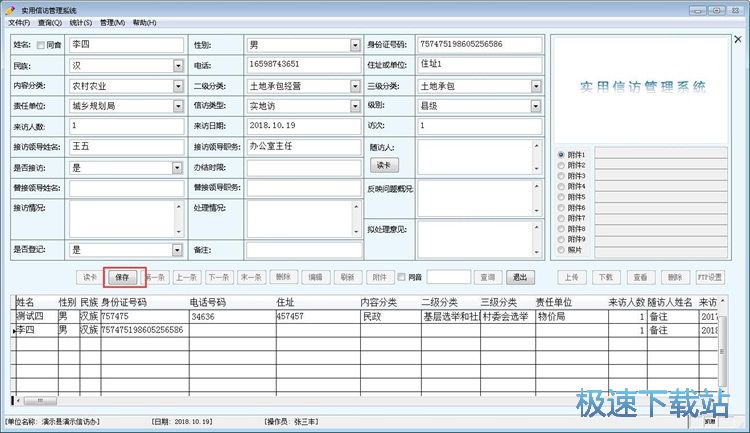The image size is (750, 433).
Task: Click the 删除 button beside FTP设置
Action: pos(675,277)
